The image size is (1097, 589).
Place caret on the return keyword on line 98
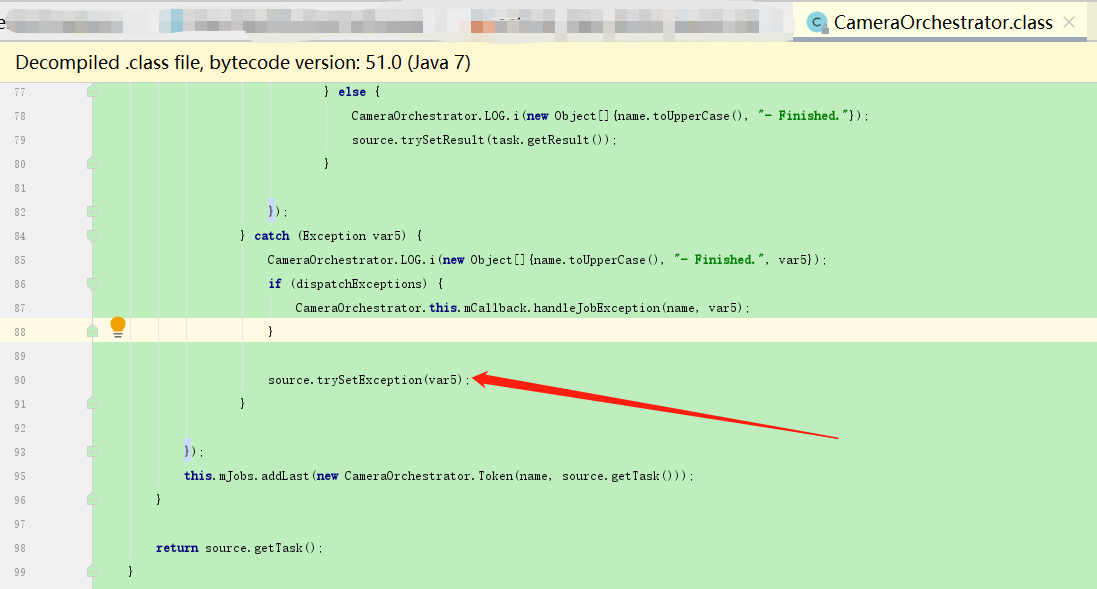pyautogui.click(x=176, y=547)
